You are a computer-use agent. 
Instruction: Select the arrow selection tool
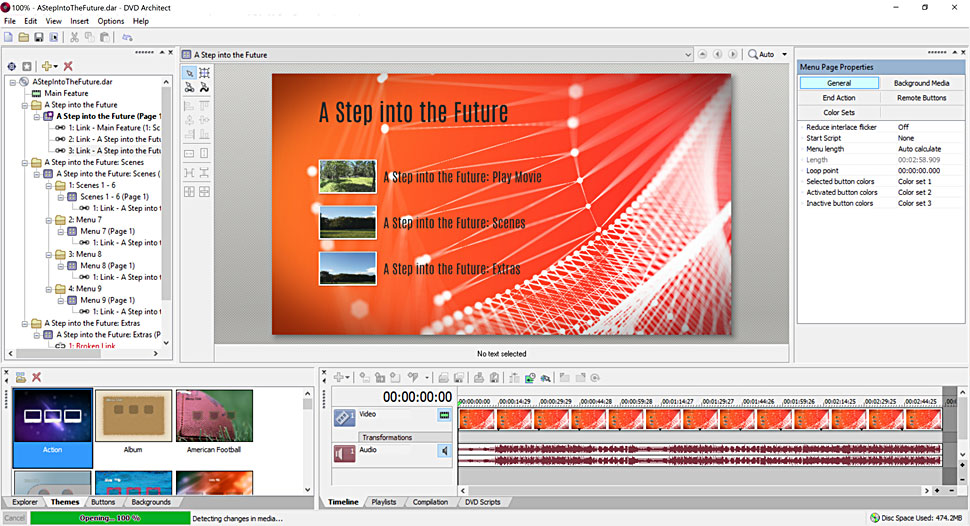[x=190, y=72]
